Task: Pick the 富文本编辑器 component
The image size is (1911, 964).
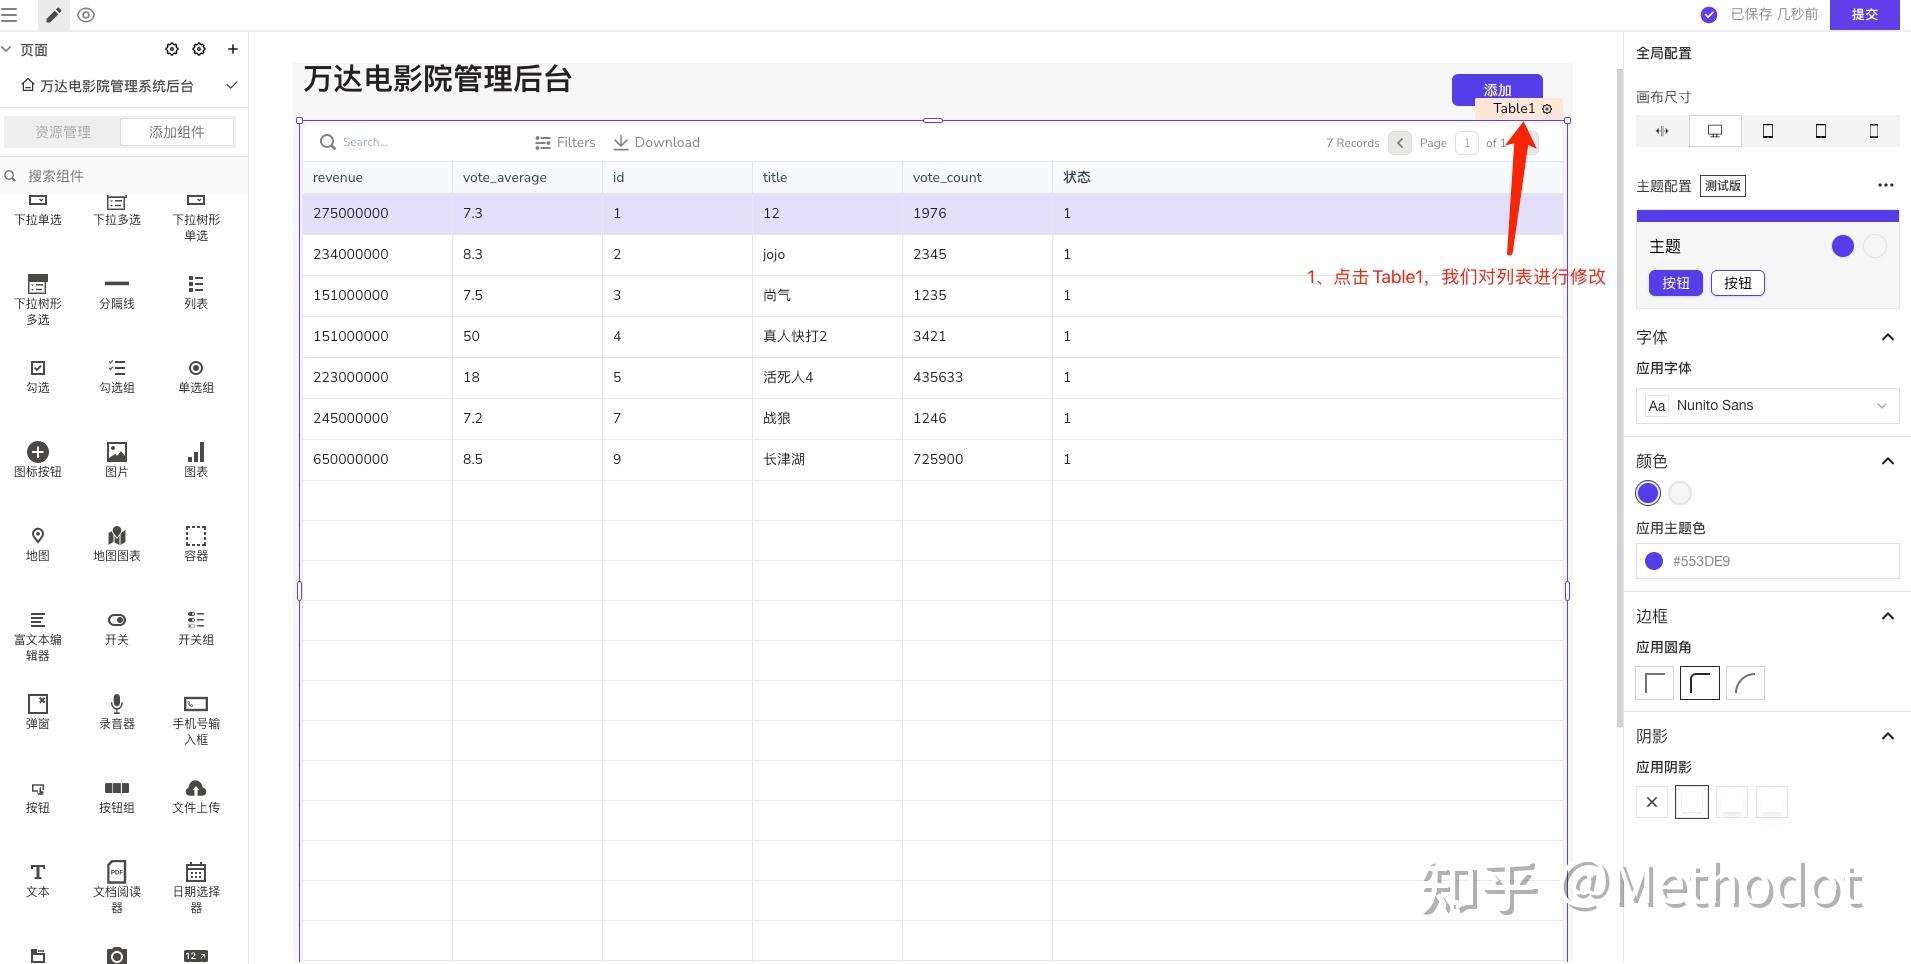Action: pos(38,636)
